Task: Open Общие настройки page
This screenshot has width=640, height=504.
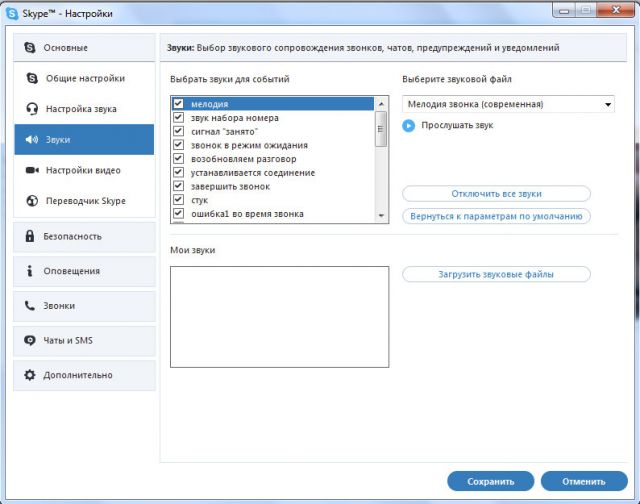Action: [x=84, y=78]
